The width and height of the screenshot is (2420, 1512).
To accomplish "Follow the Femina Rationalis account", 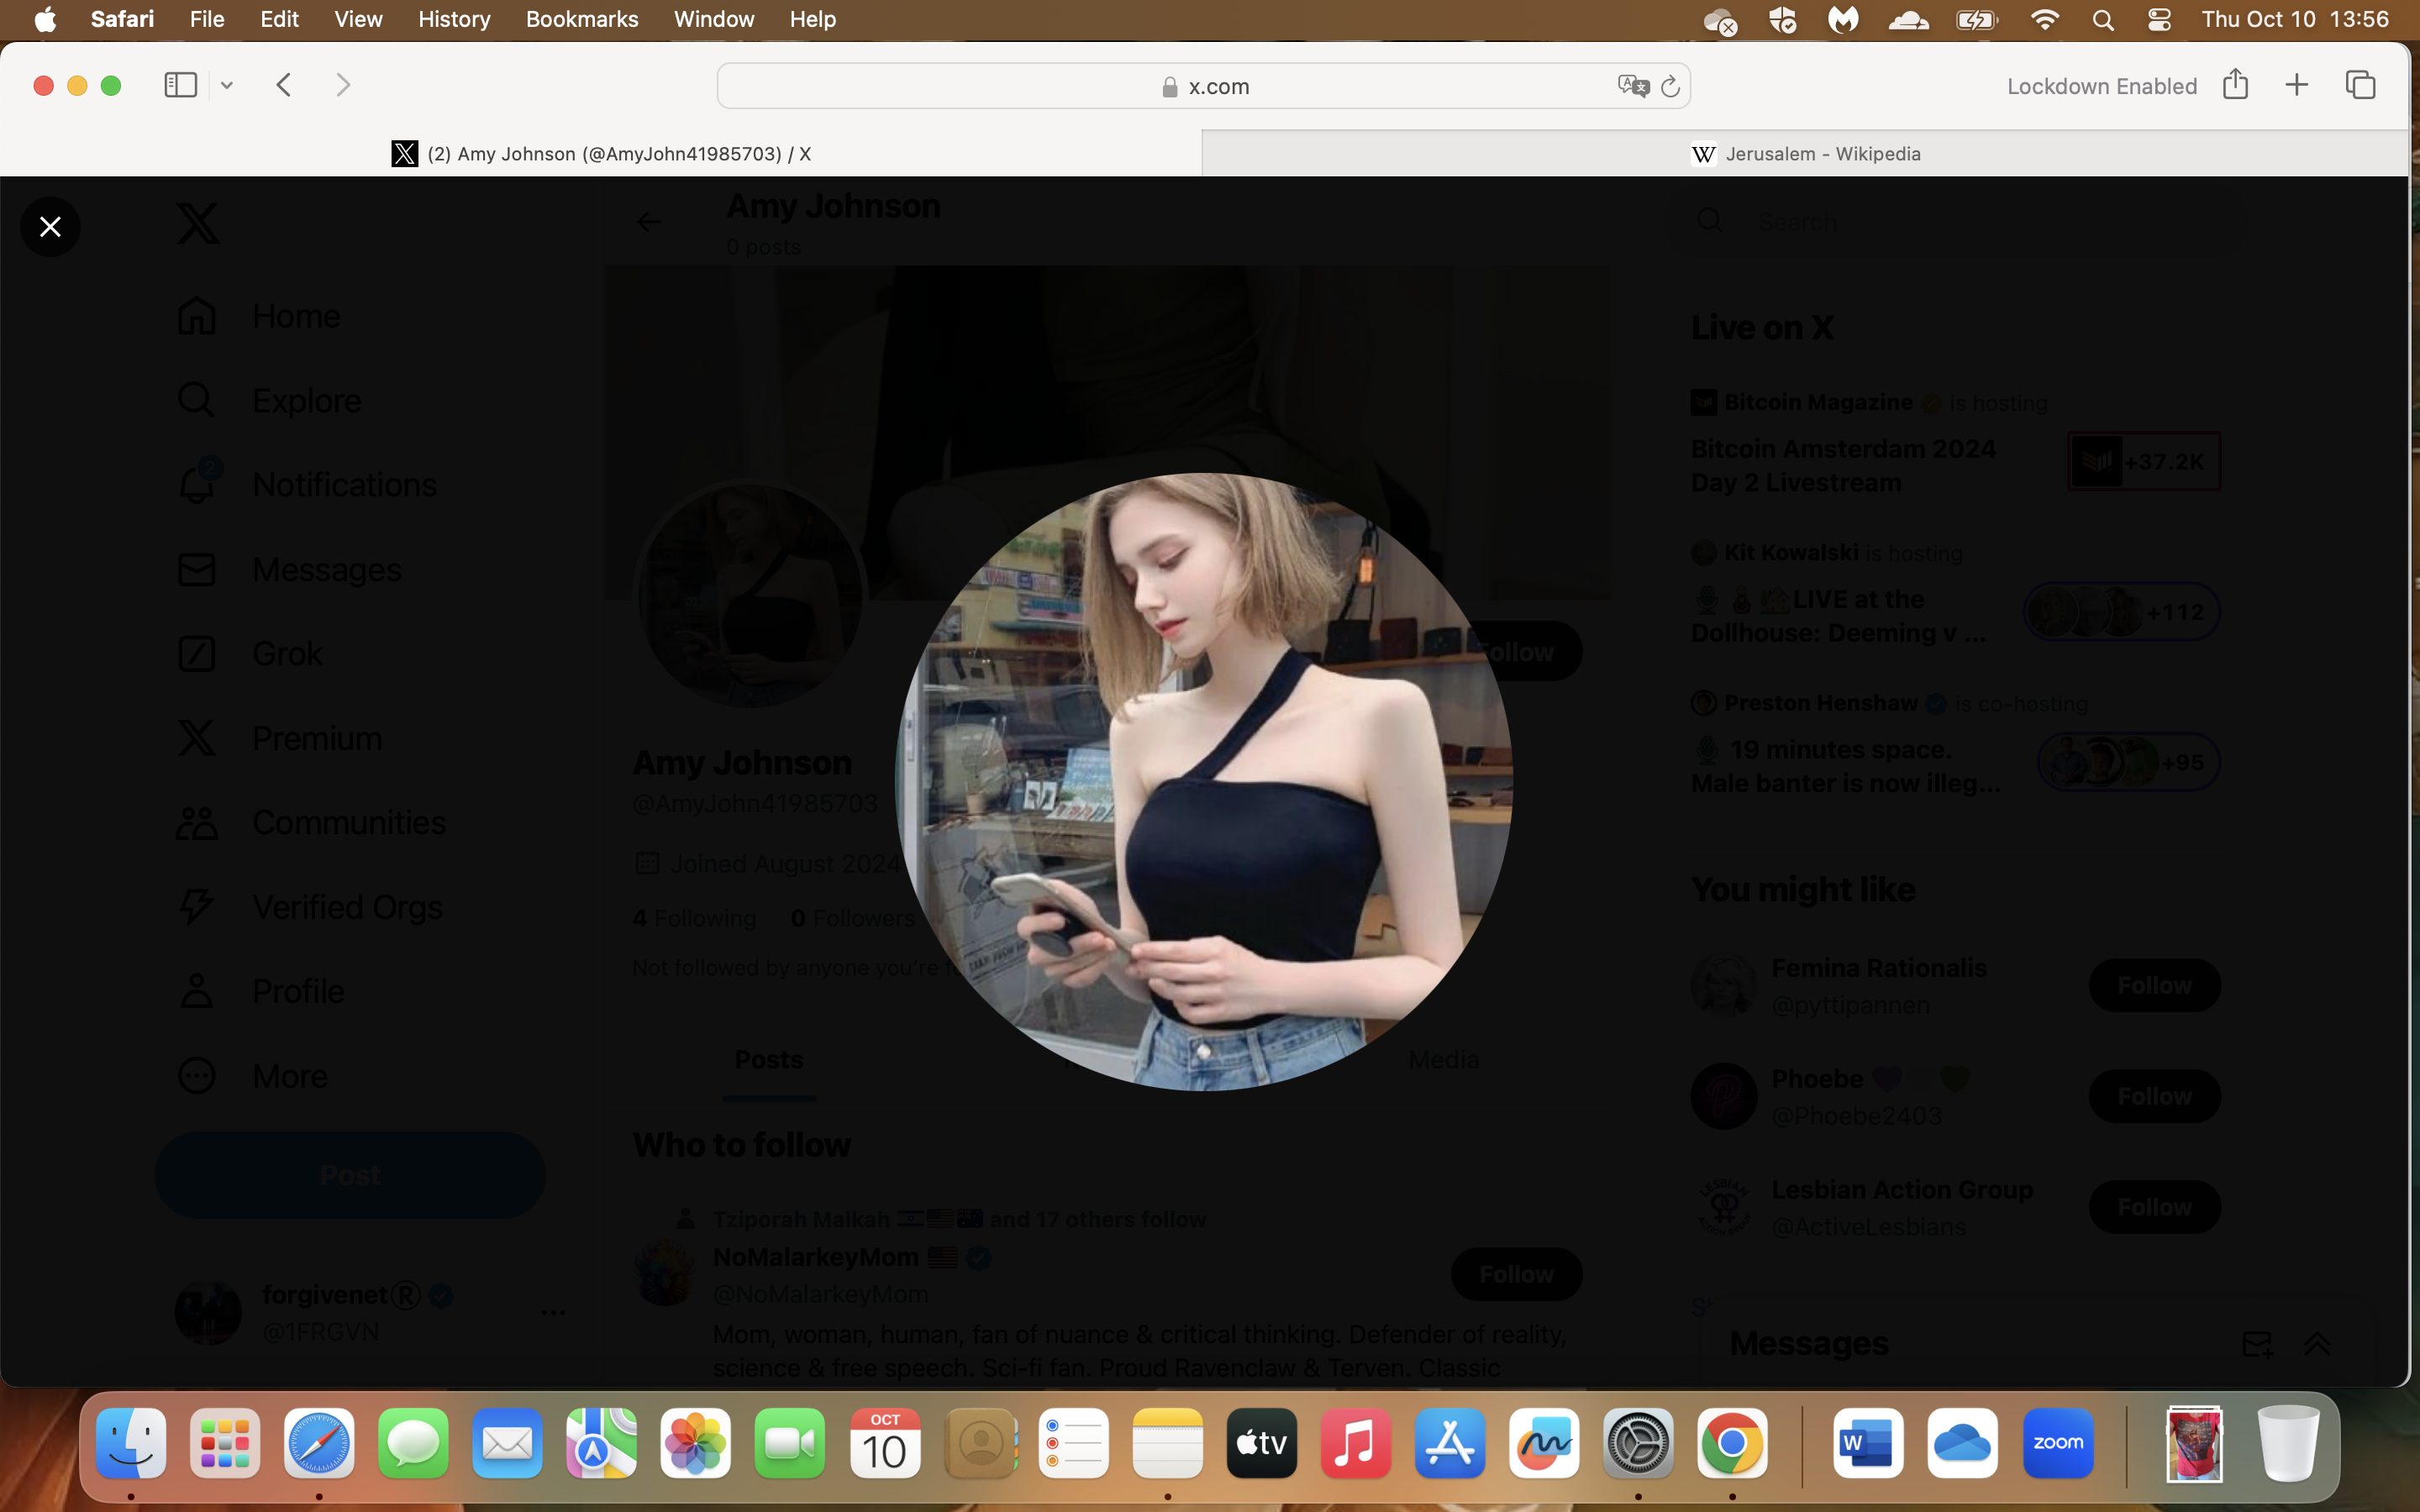I will (2154, 985).
